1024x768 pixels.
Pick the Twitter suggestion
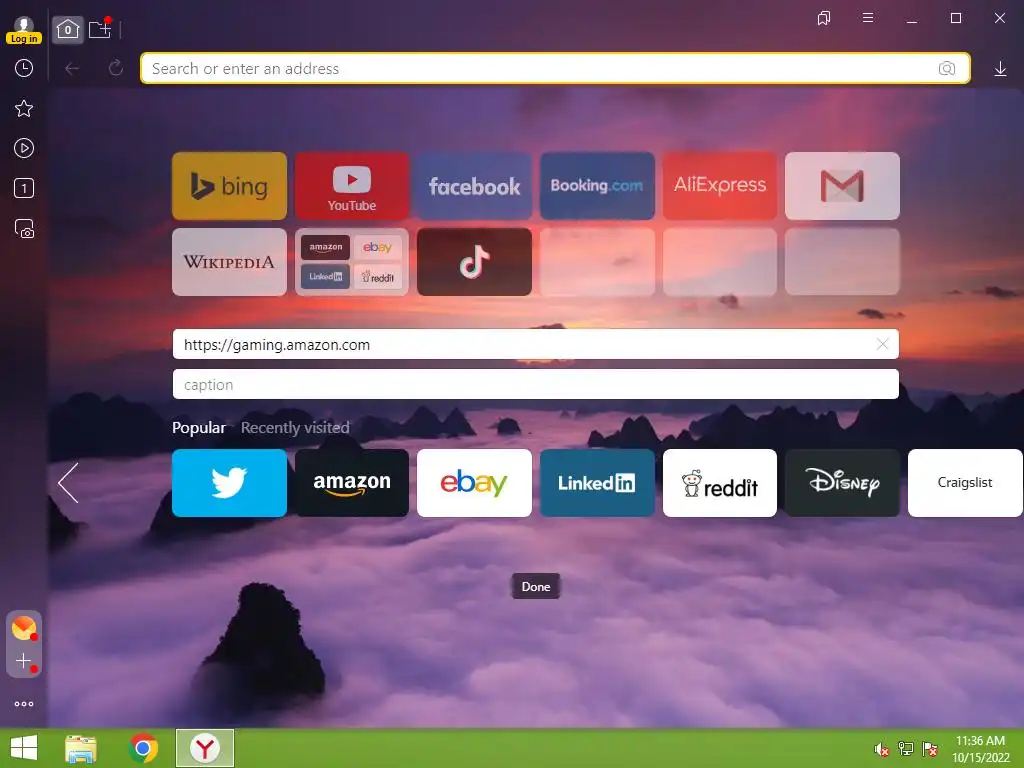pyautogui.click(x=229, y=483)
